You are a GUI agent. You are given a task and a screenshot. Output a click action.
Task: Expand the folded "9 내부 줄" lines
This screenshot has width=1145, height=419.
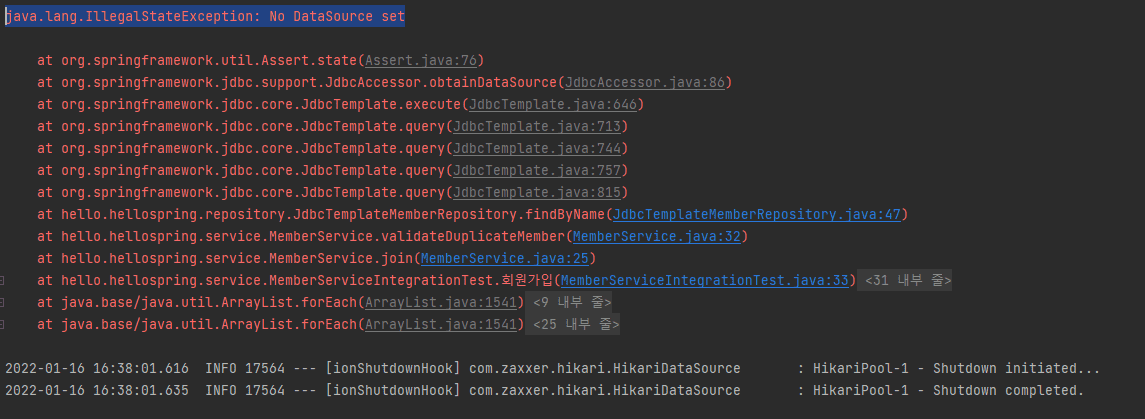(x=570, y=302)
